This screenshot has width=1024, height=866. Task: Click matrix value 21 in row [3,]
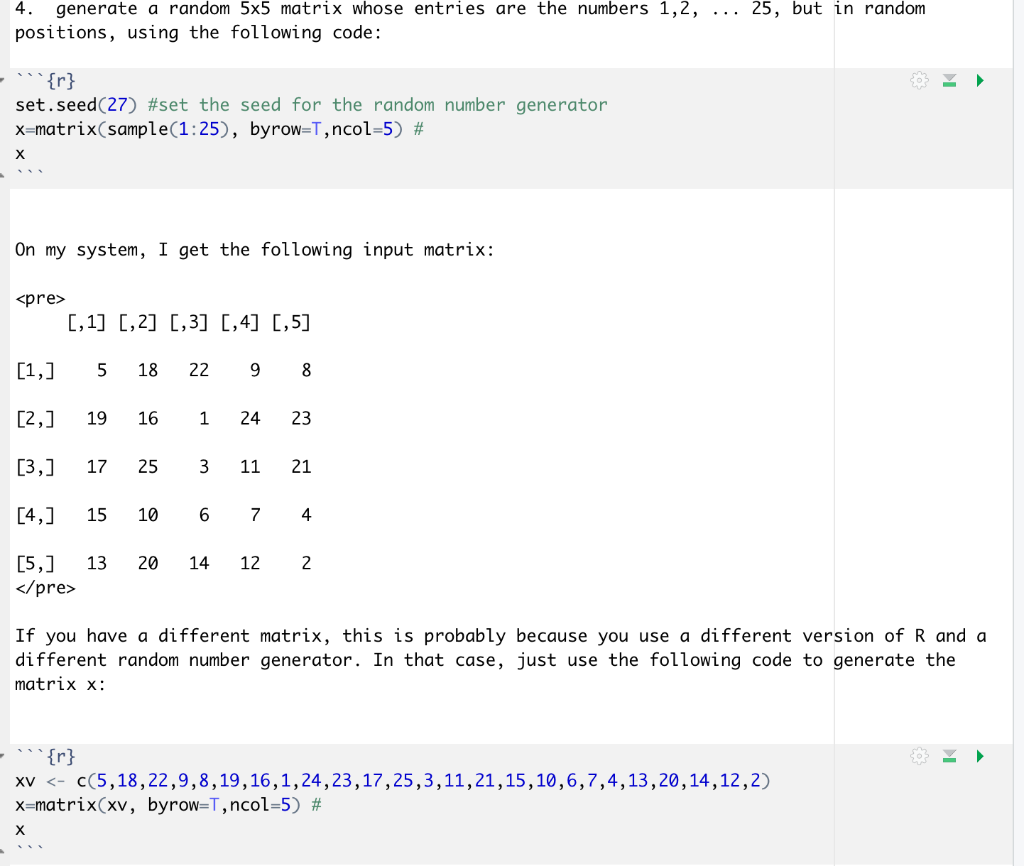[301, 467]
